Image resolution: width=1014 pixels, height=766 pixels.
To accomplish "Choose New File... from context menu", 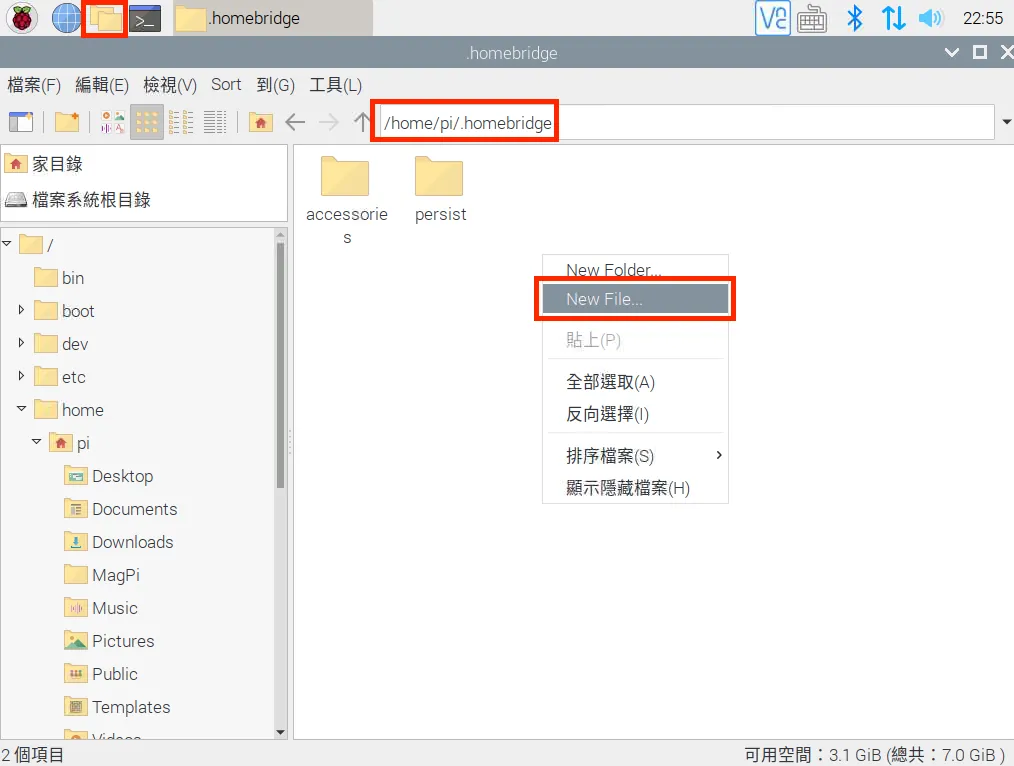I will [635, 299].
